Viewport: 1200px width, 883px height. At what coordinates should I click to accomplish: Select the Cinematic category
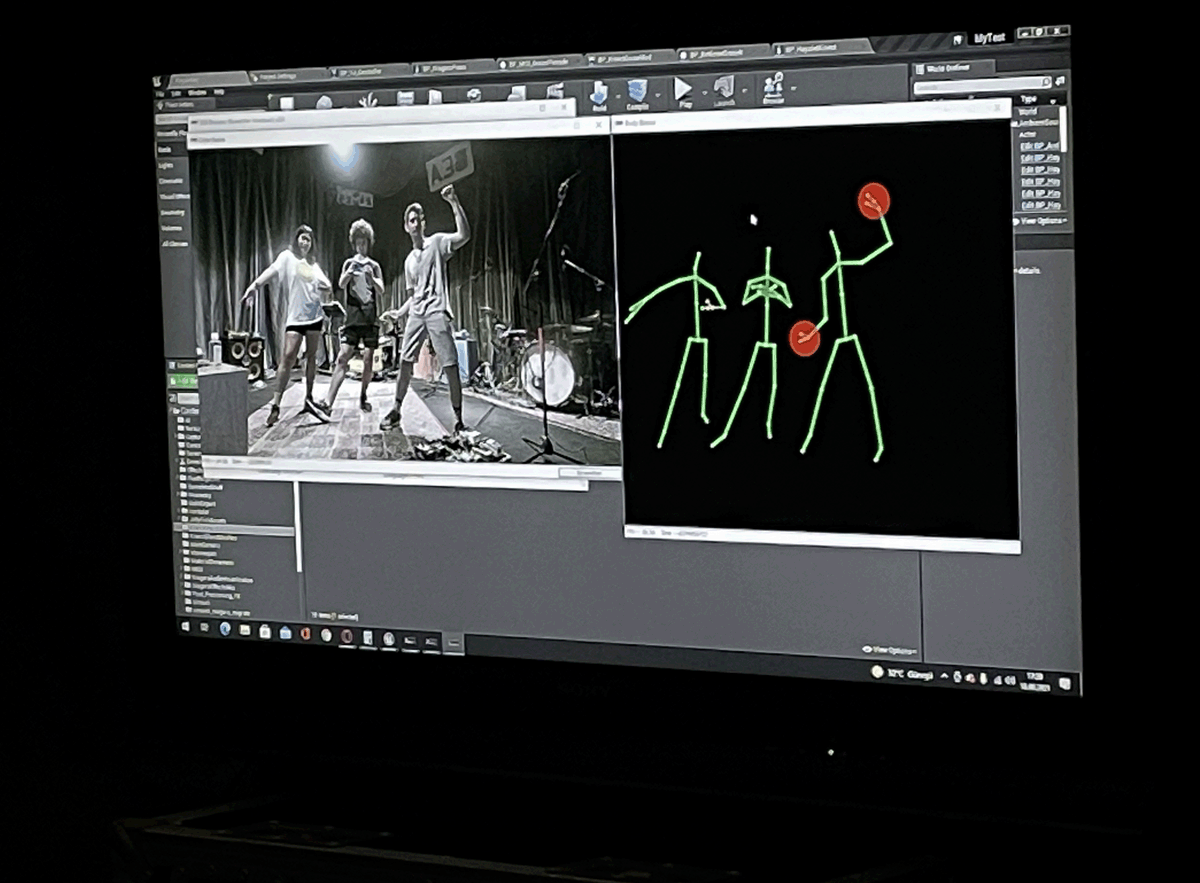coord(171,181)
